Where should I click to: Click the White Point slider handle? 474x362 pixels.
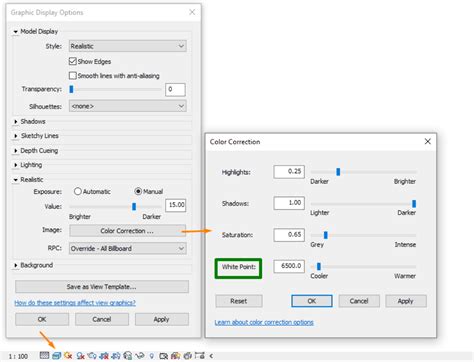(x=319, y=266)
